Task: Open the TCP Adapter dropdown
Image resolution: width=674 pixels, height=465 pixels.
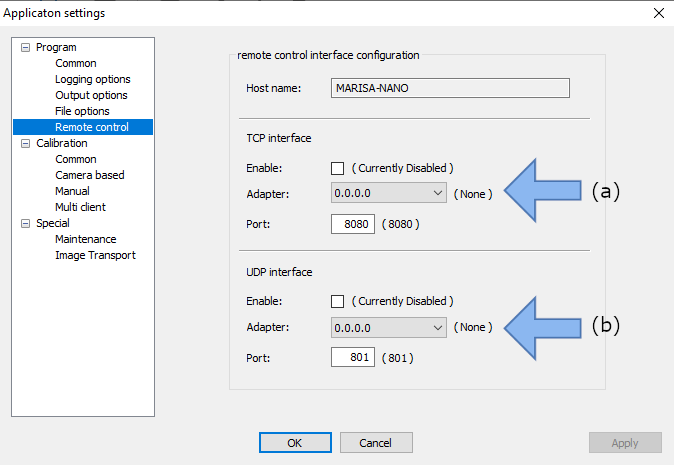Action: coord(389,193)
